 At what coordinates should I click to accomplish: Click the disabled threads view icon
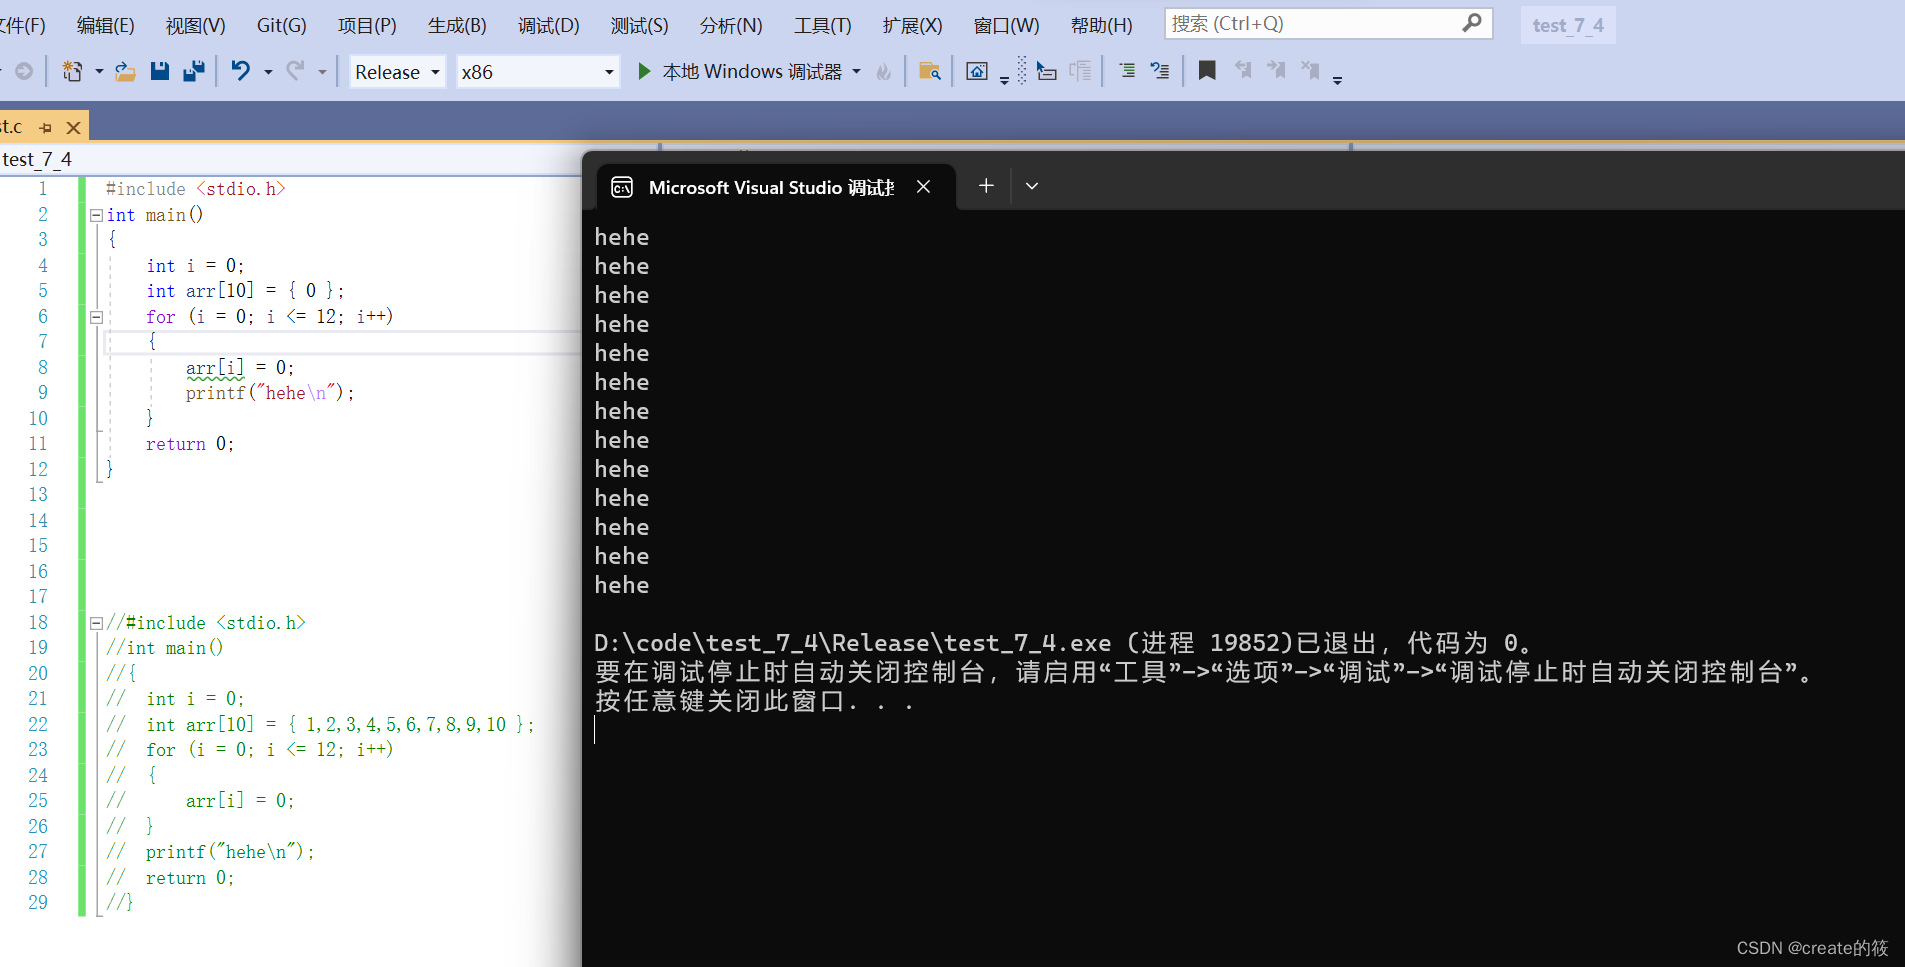(1081, 71)
